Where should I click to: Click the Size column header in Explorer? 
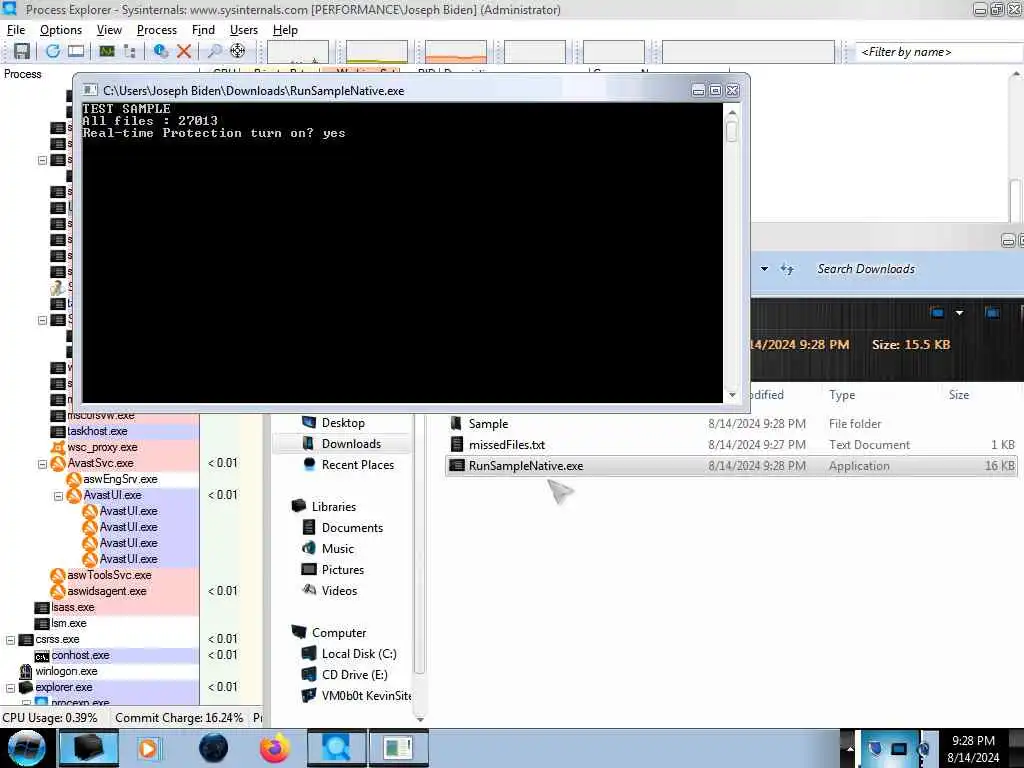pyautogui.click(x=959, y=394)
